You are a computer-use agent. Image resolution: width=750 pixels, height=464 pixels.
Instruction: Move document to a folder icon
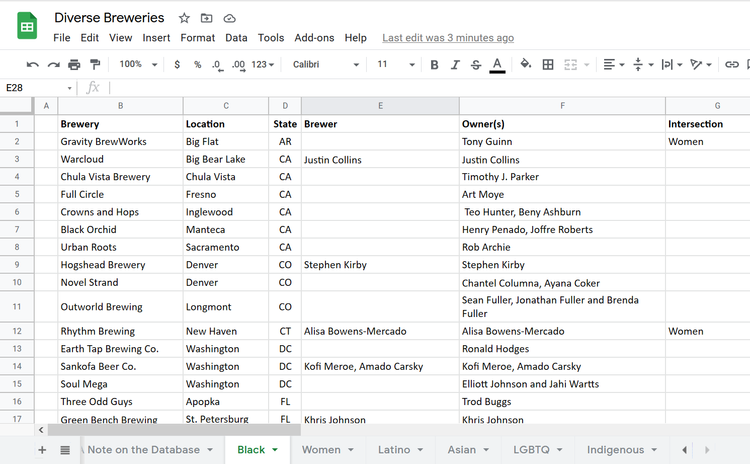[207, 18]
